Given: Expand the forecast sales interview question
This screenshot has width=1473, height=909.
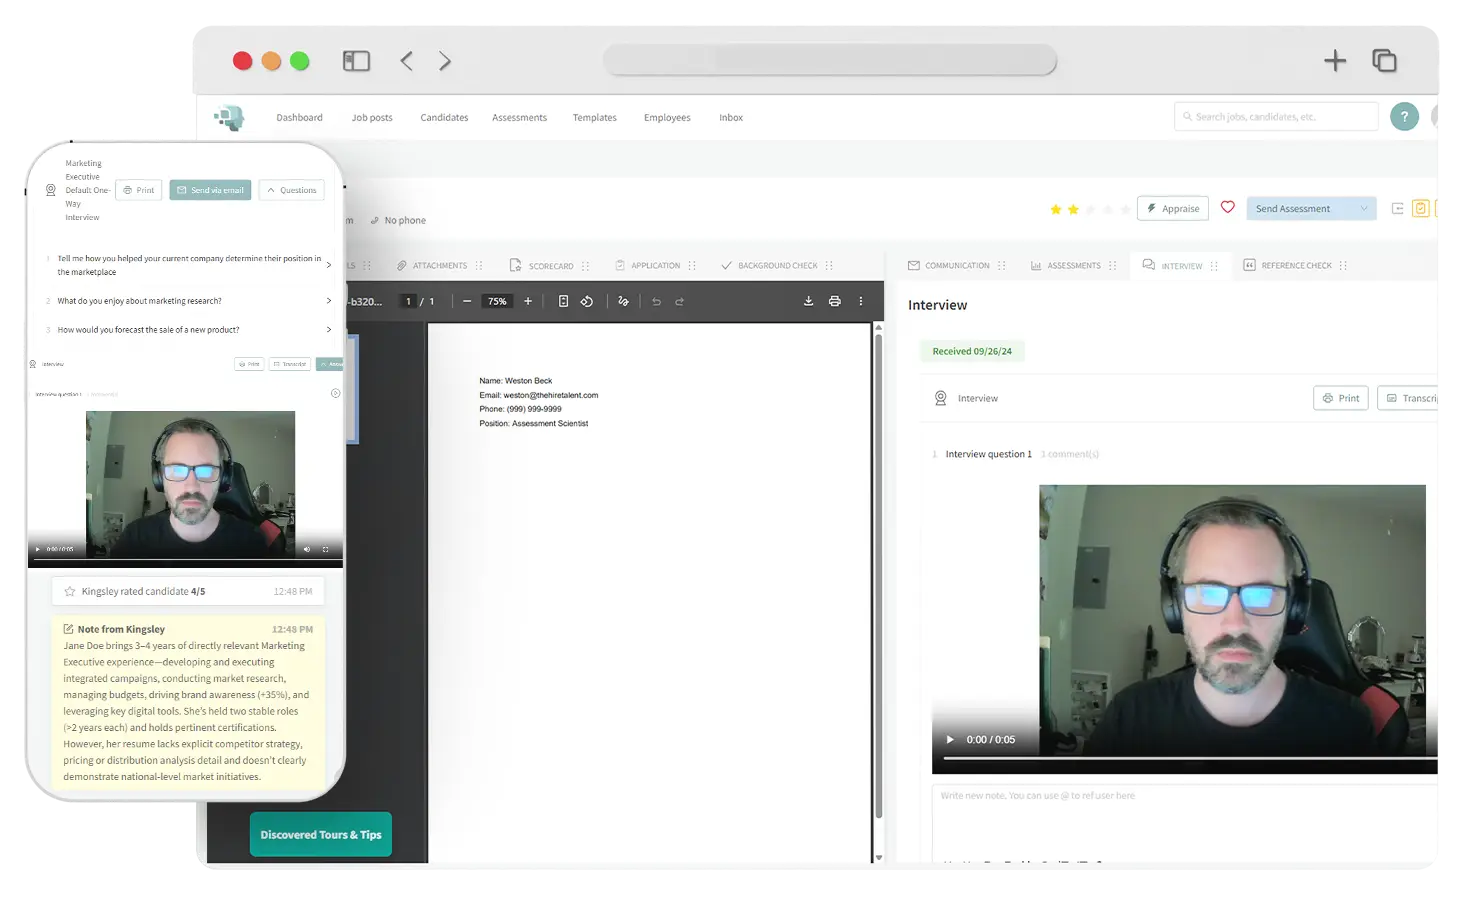Looking at the screenshot, I should click(x=328, y=329).
